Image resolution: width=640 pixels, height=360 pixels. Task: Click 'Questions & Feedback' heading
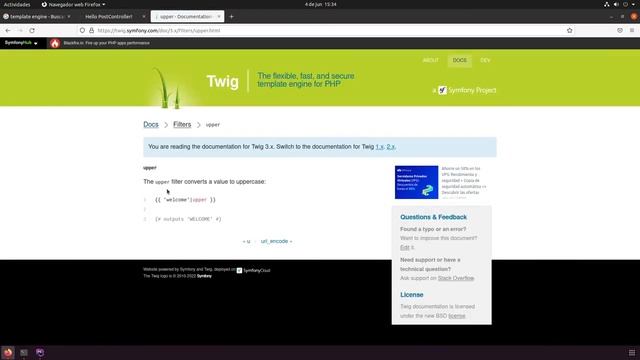click(x=433, y=217)
